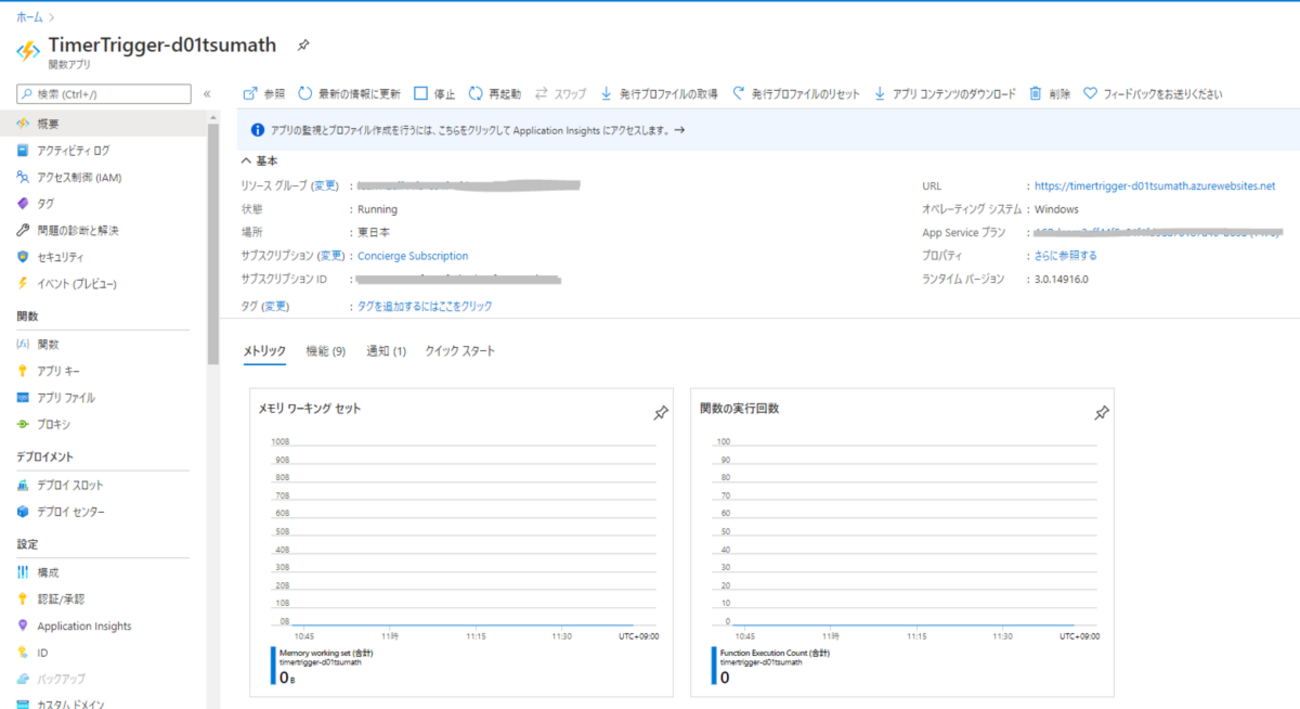The height and width of the screenshot is (709, 1300).
Task: Pin TimerTrigger-d01tsumath to the dashboard
Action: [x=303, y=45]
